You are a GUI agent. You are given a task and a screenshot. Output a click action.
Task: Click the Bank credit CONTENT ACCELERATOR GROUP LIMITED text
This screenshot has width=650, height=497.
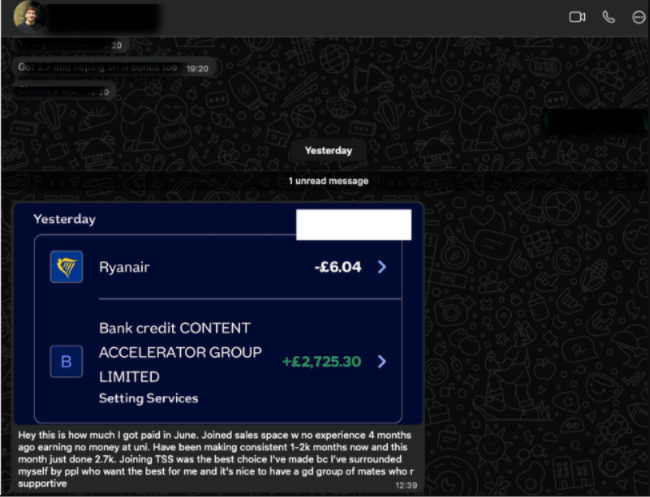pyautogui.click(x=180, y=352)
